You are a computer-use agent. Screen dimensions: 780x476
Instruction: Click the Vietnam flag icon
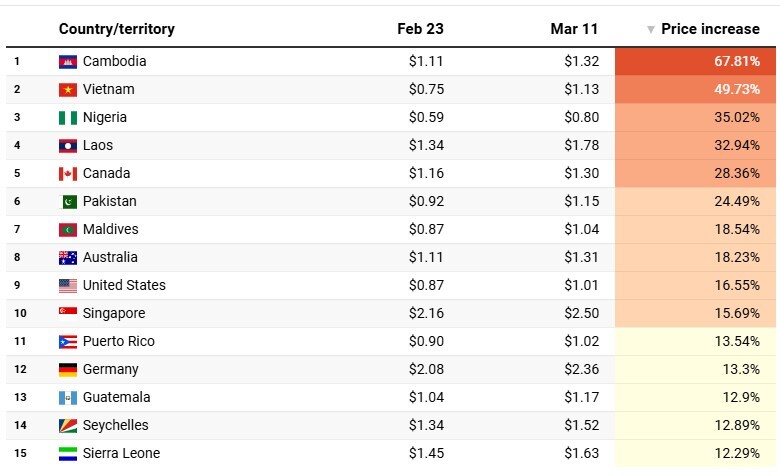click(68, 90)
